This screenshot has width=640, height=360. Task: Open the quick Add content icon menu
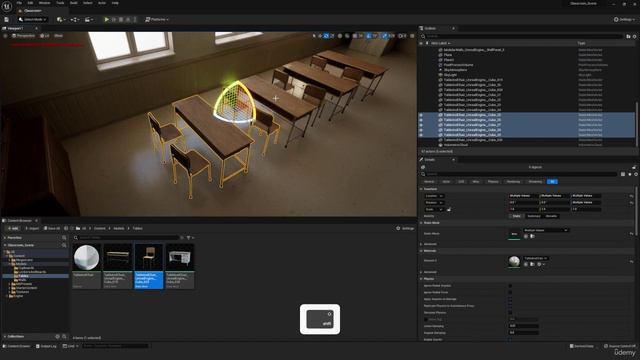tap(61, 19)
